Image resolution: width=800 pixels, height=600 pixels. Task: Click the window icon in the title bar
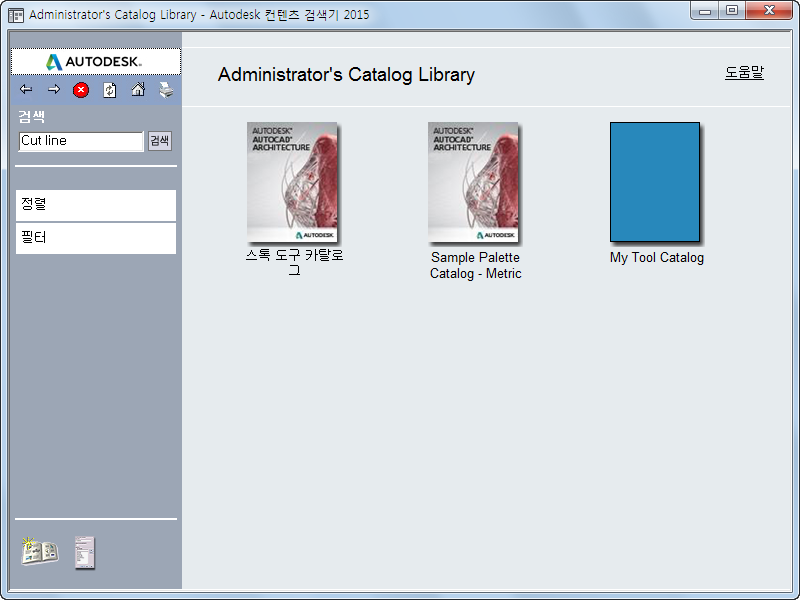tap(16, 15)
